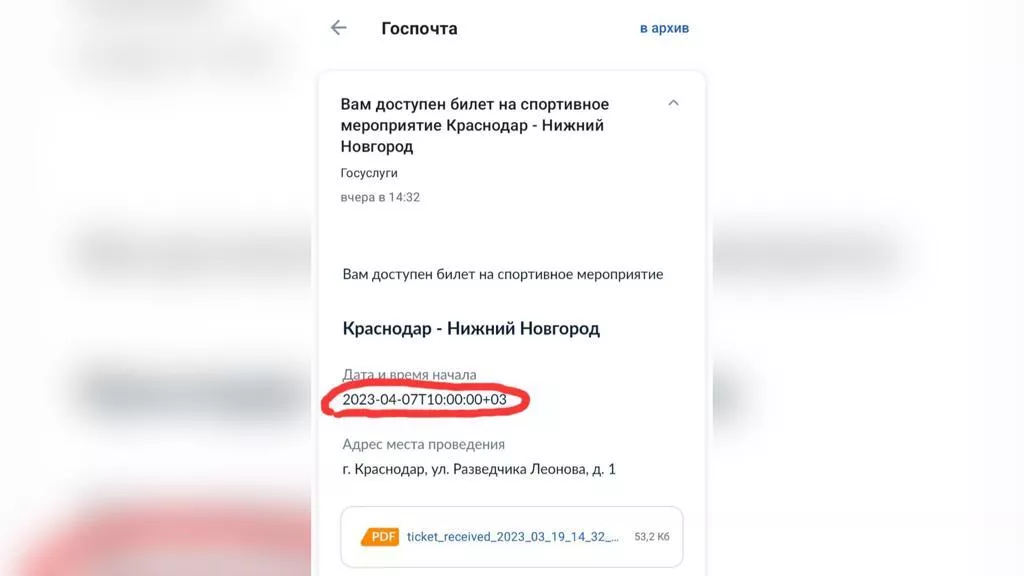This screenshot has height=576, width=1024.
Task: Collapse the message with the chevron
Action: [673, 103]
